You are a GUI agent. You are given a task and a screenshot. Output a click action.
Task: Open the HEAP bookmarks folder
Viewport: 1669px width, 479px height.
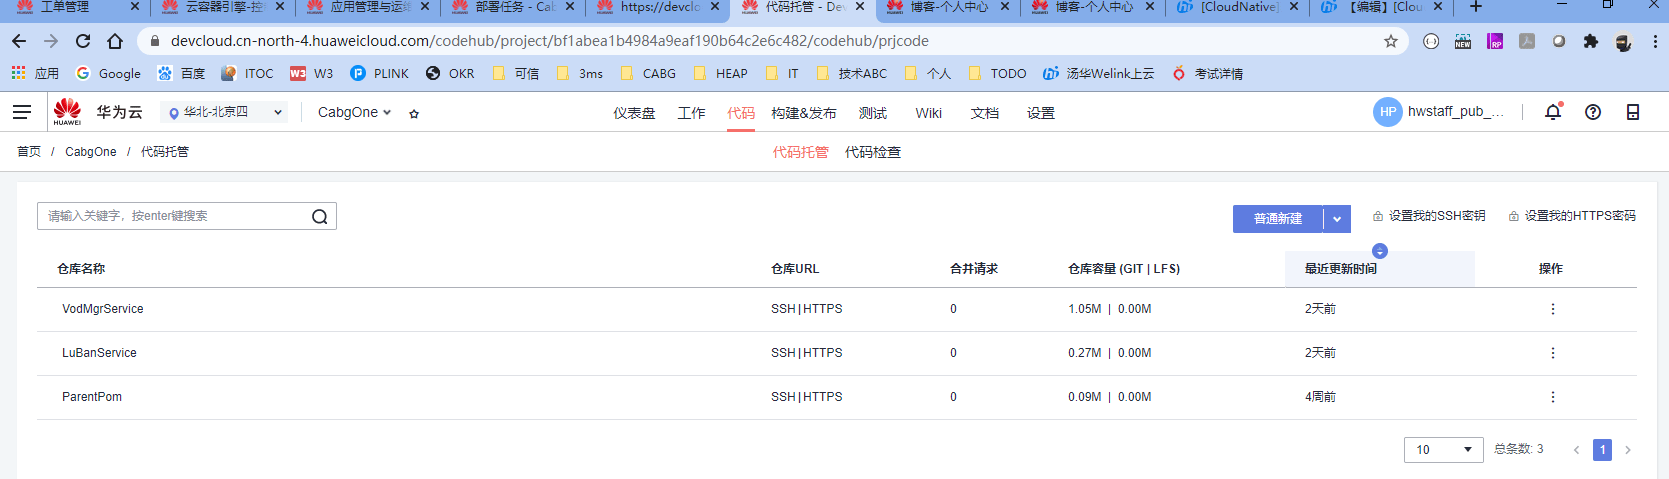pos(720,73)
